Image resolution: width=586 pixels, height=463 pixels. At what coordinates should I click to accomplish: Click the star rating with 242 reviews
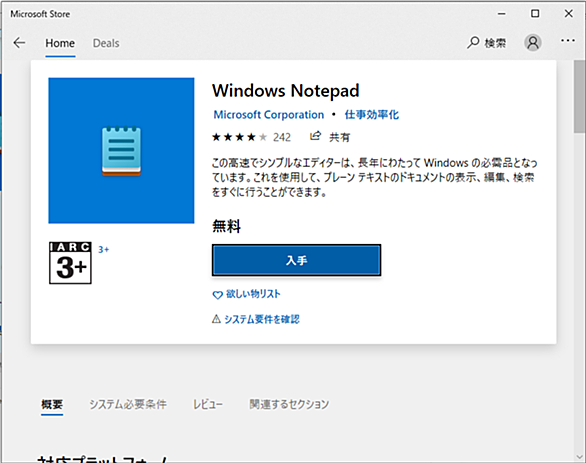(x=252, y=137)
